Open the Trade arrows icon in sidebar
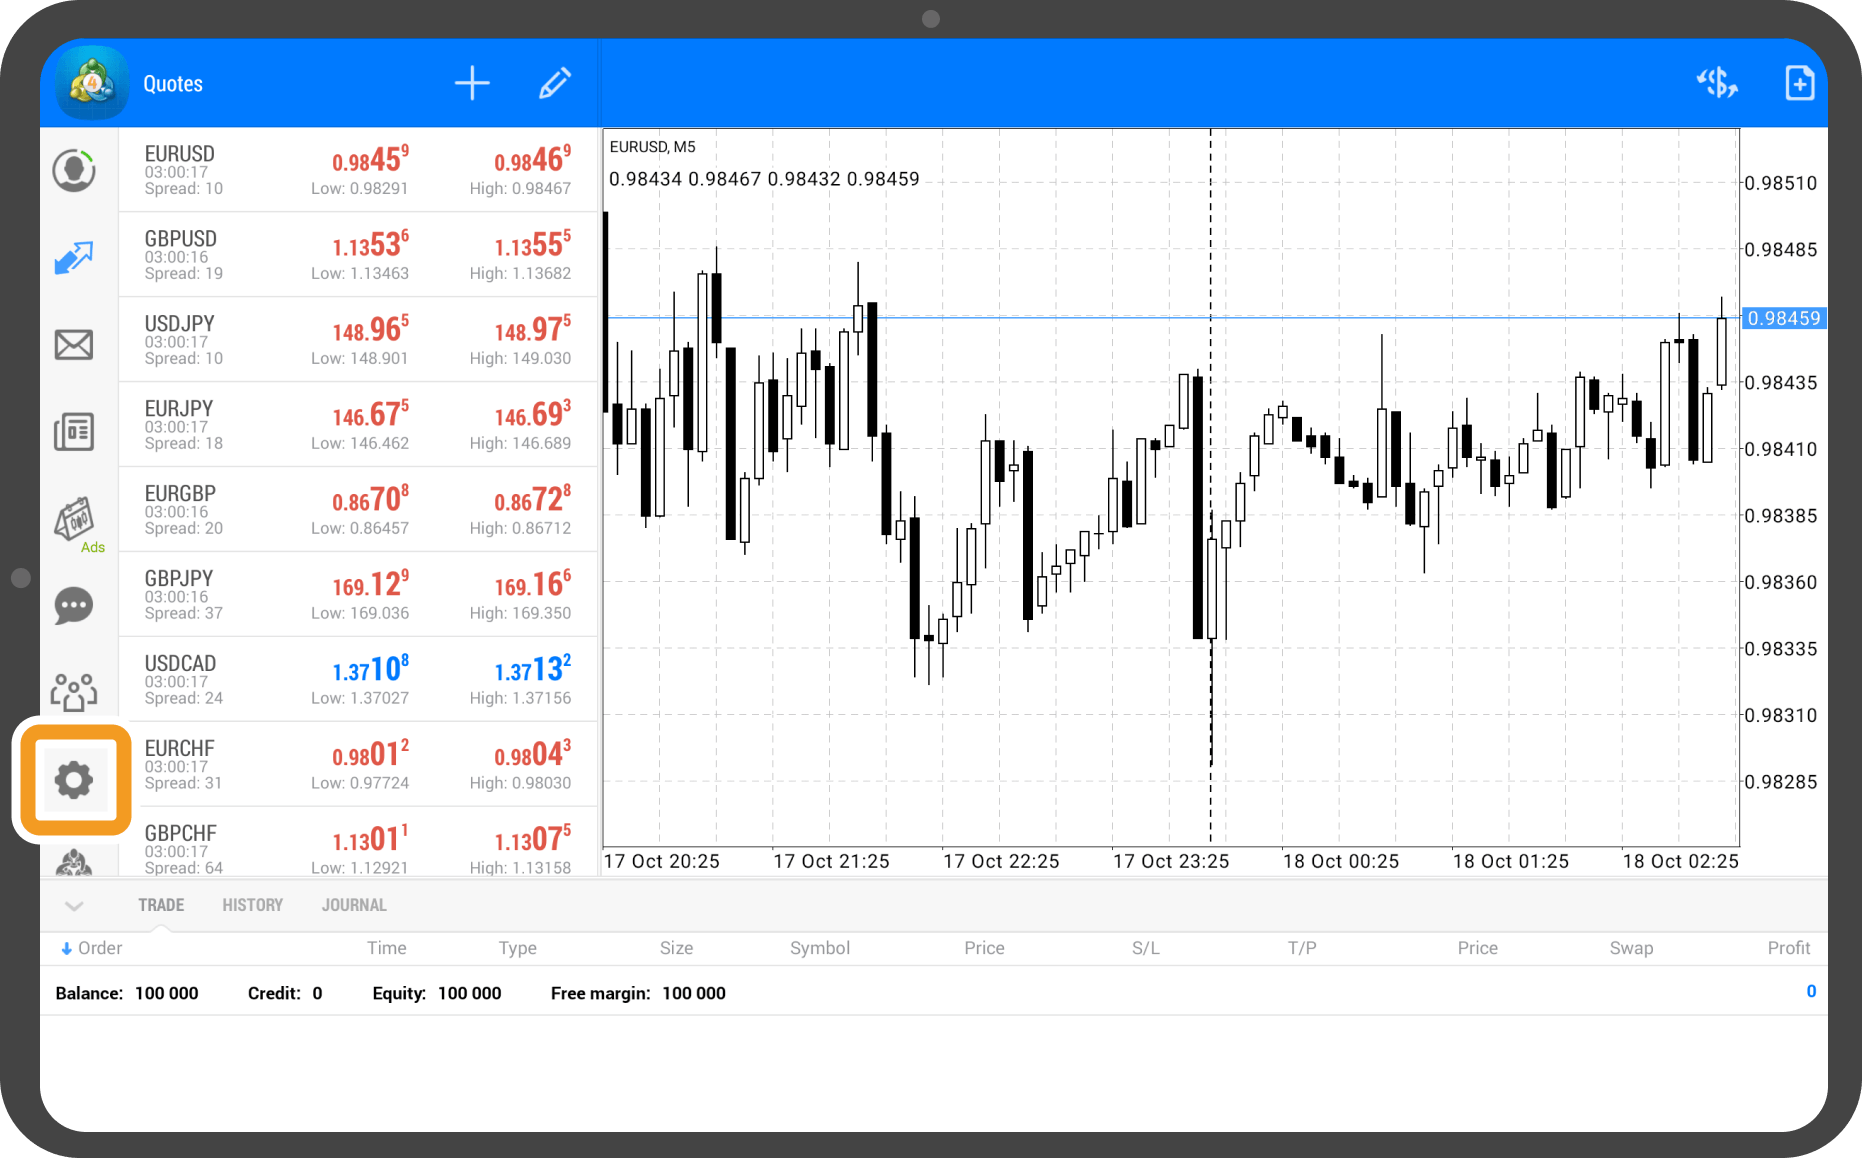Viewport: 1862px width, 1158px height. tap(74, 258)
